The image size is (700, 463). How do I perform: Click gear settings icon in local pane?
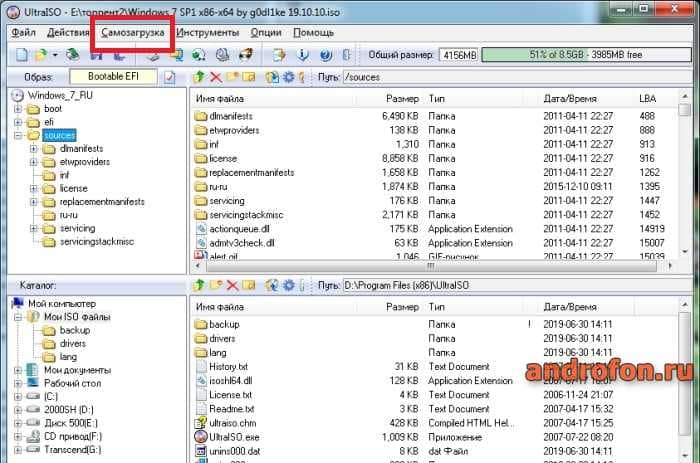click(x=289, y=285)
